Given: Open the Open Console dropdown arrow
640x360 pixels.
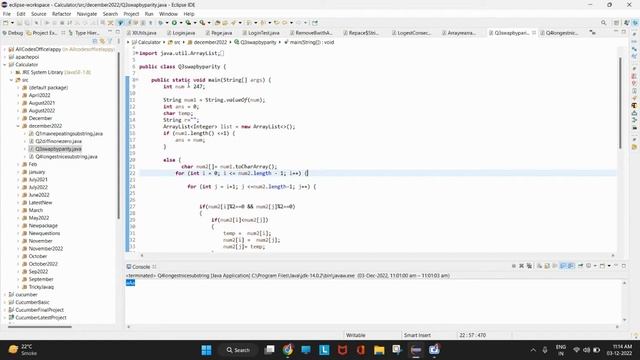Looking at the screenshot, I should pyautogui.click(x=609, y=266).
